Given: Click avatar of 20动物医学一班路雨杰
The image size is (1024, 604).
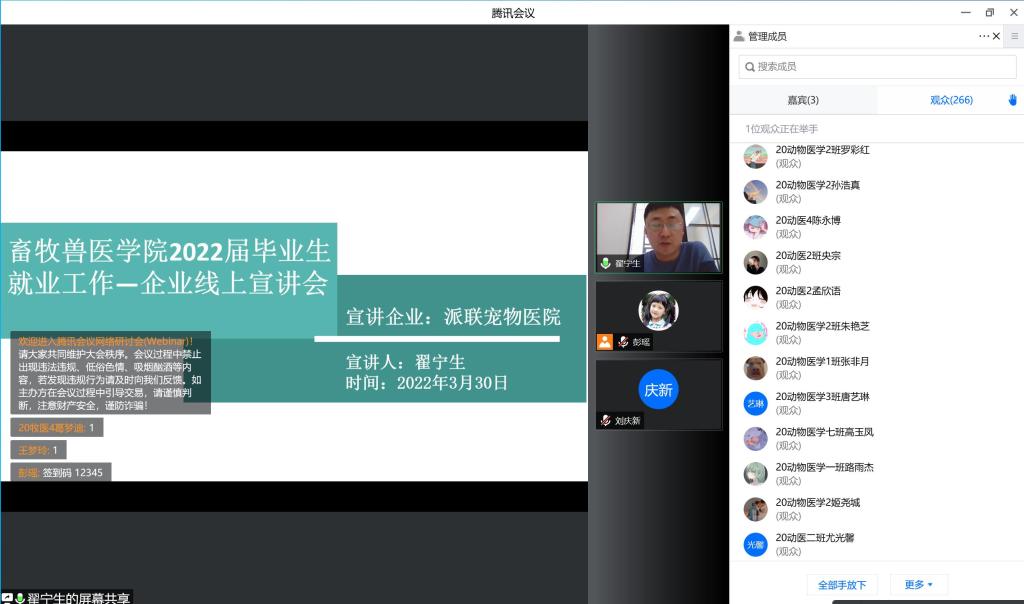Looking at the screenshot, I should pyautogui.click(x=756, y=474).
